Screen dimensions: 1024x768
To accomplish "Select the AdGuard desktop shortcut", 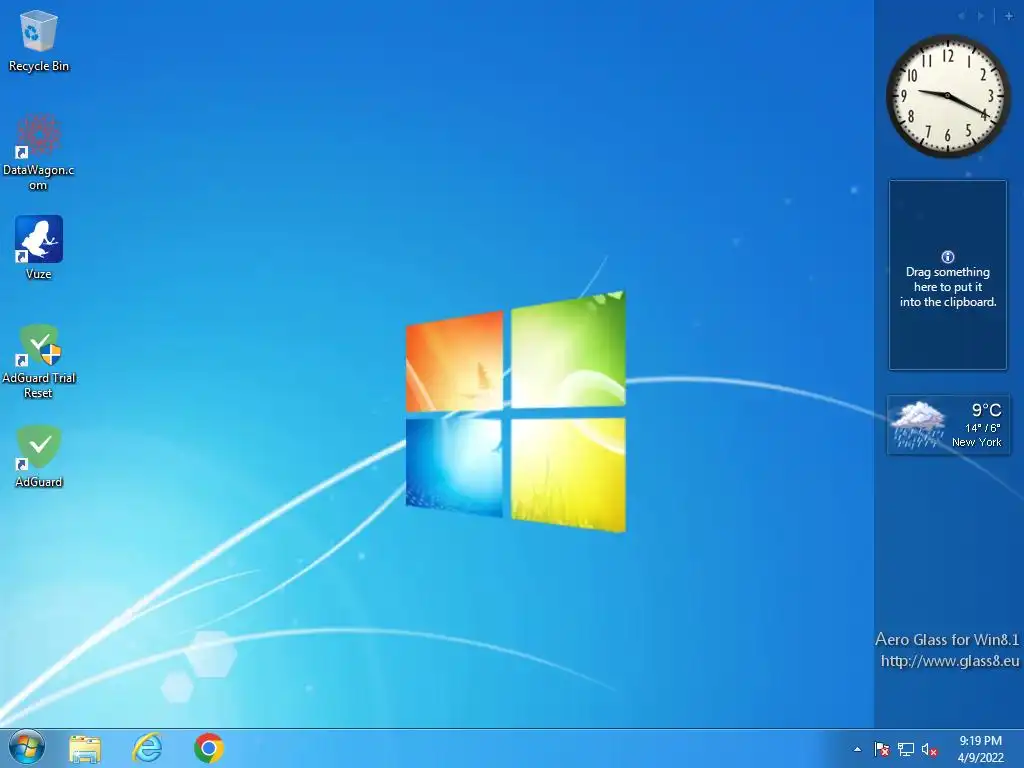I will 39,456.
